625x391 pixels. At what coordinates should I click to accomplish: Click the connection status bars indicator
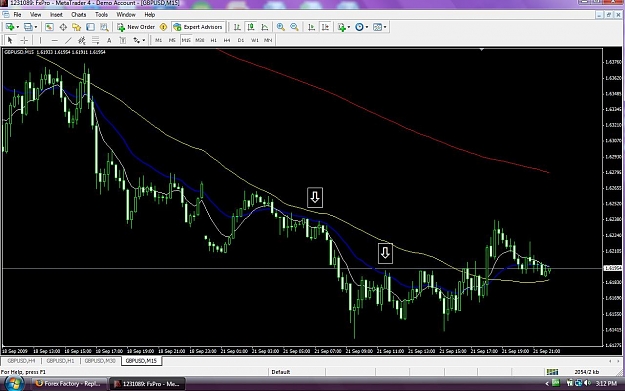(552, 372)
